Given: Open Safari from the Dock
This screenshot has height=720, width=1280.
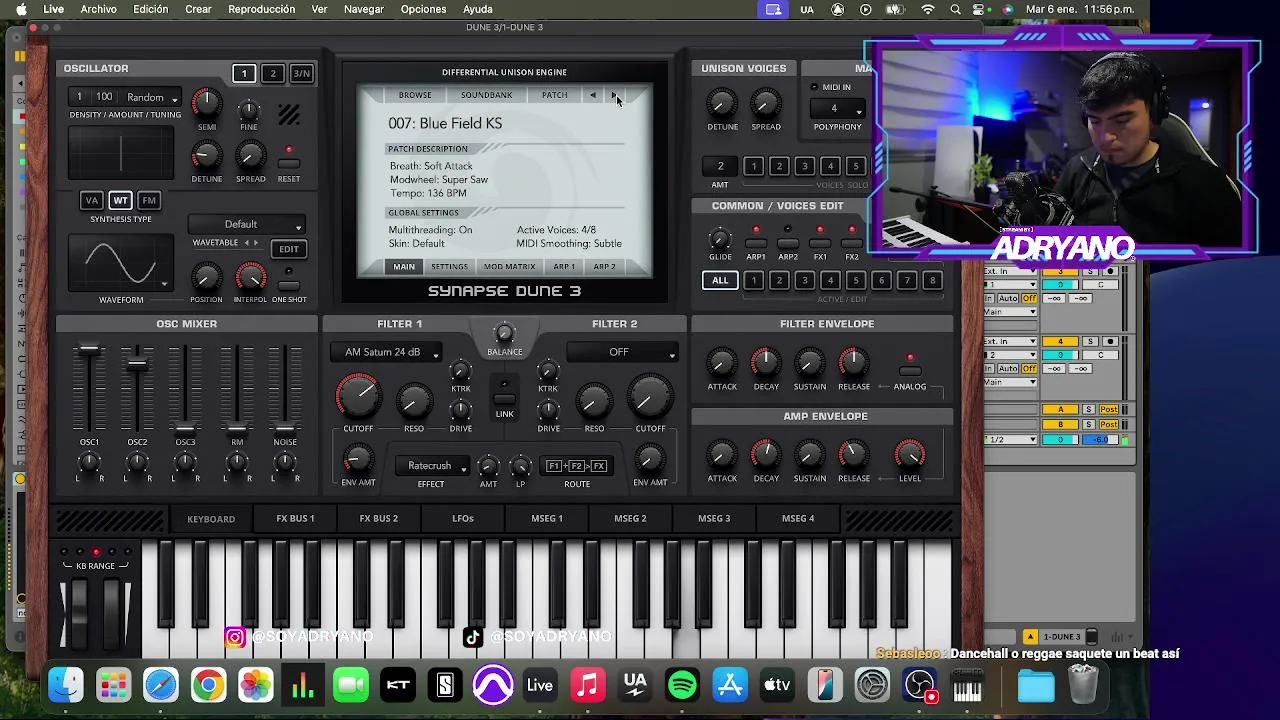Looking at the screenshot, I should [161, 686].
